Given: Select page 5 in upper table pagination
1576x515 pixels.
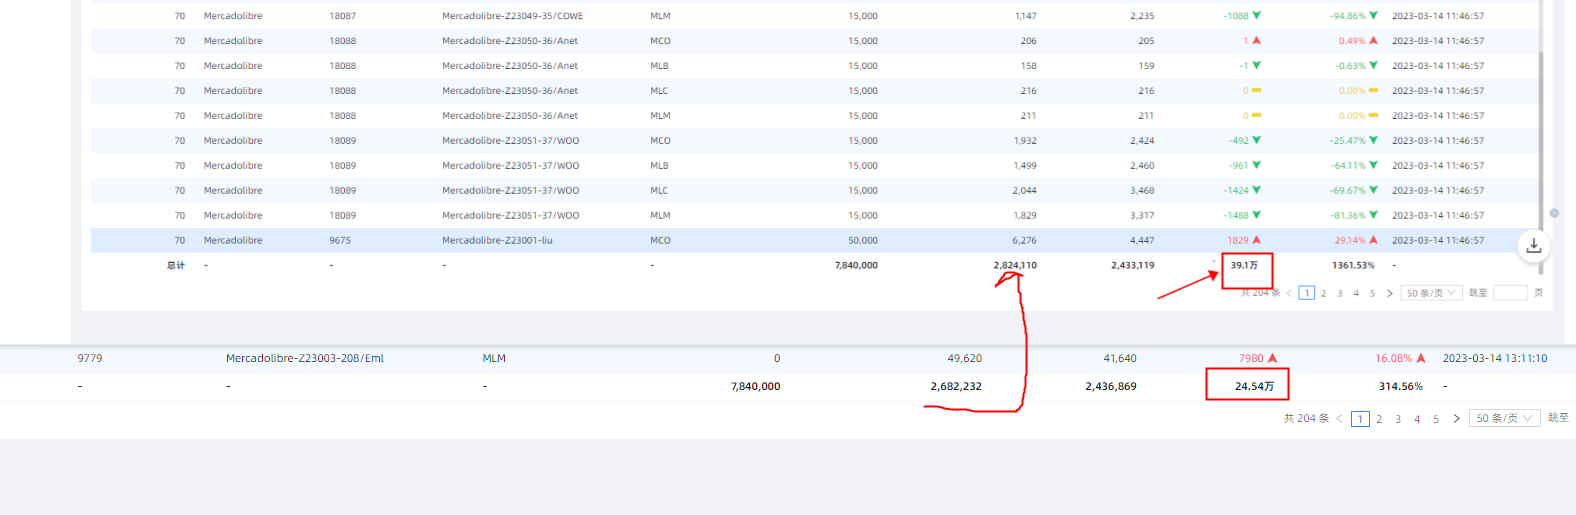Looking at the screenshot, I should click(x=1372, y=293).
